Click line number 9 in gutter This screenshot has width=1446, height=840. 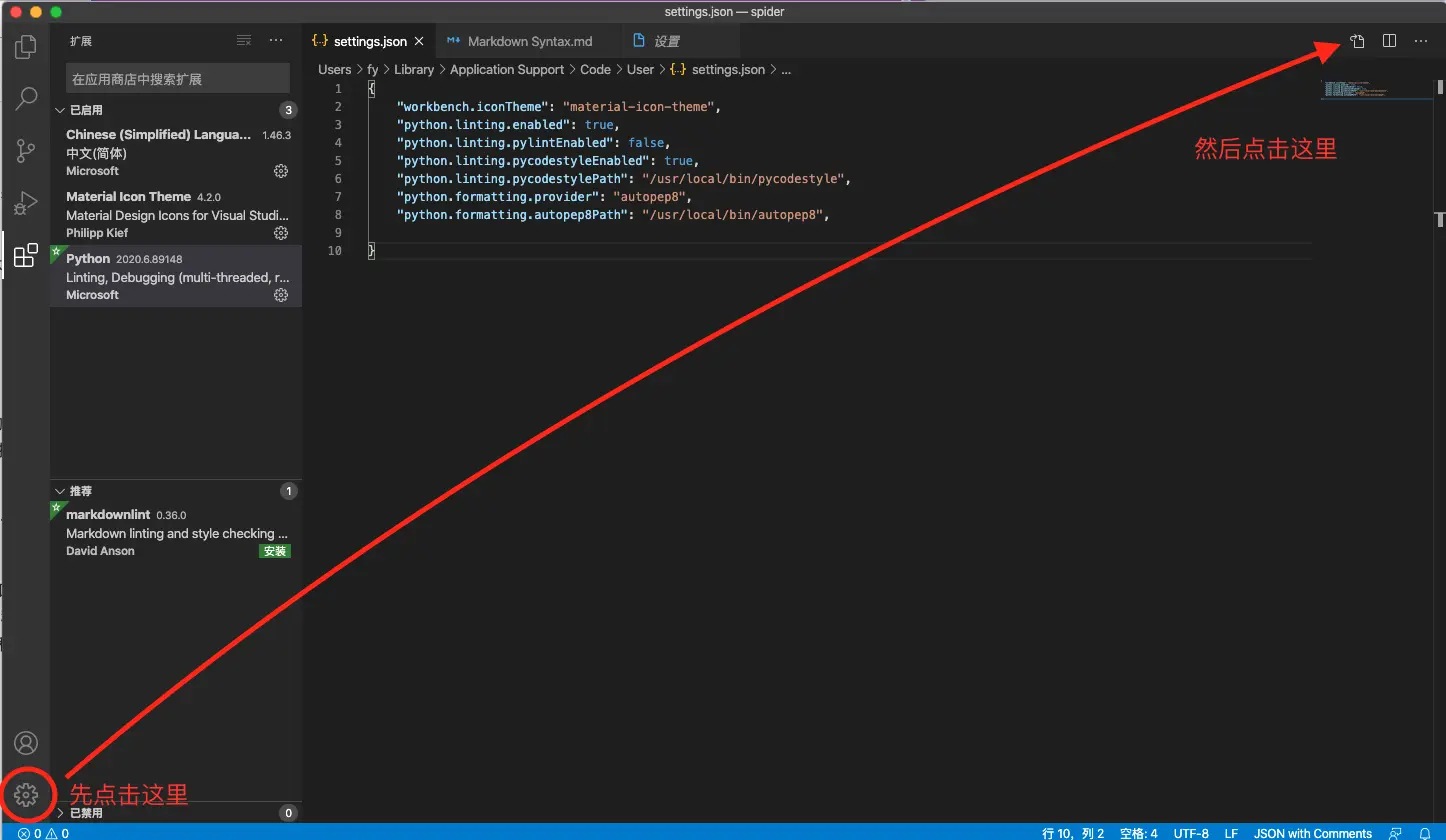click(x=338, y=233)
